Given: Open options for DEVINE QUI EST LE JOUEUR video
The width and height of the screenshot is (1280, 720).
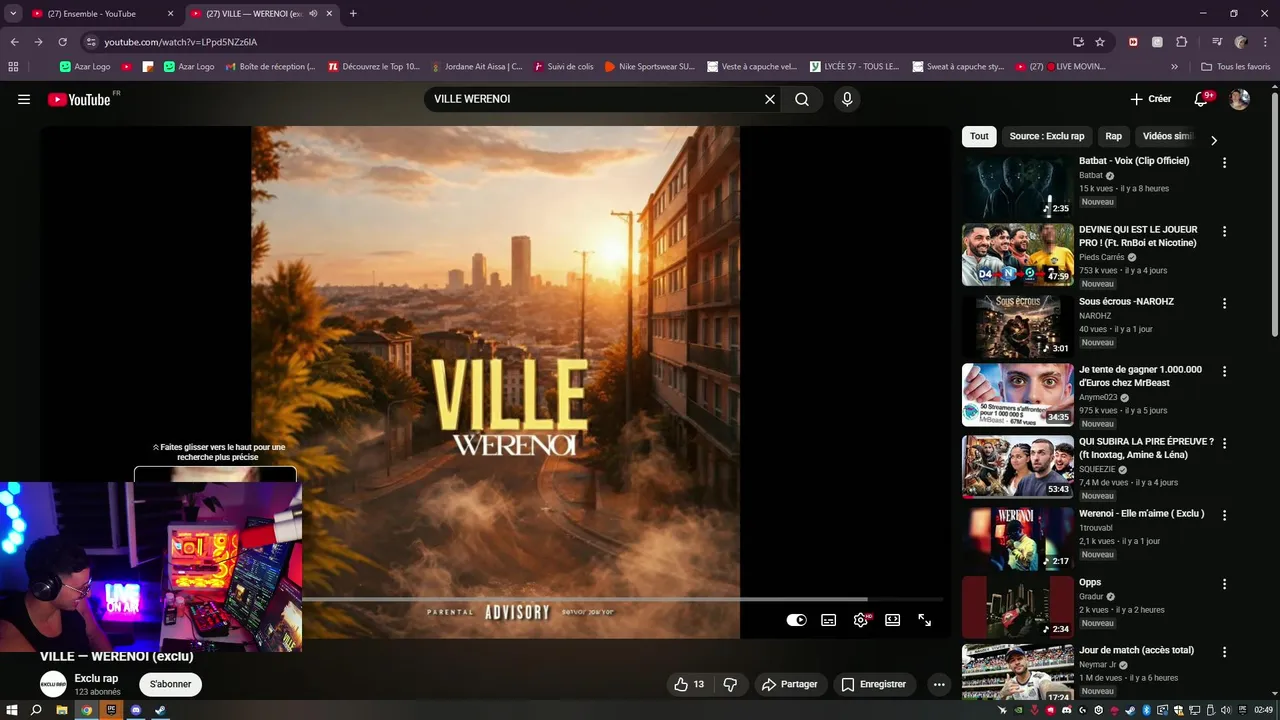Looking at the screenshot, I should click(x=1224, y=231).
